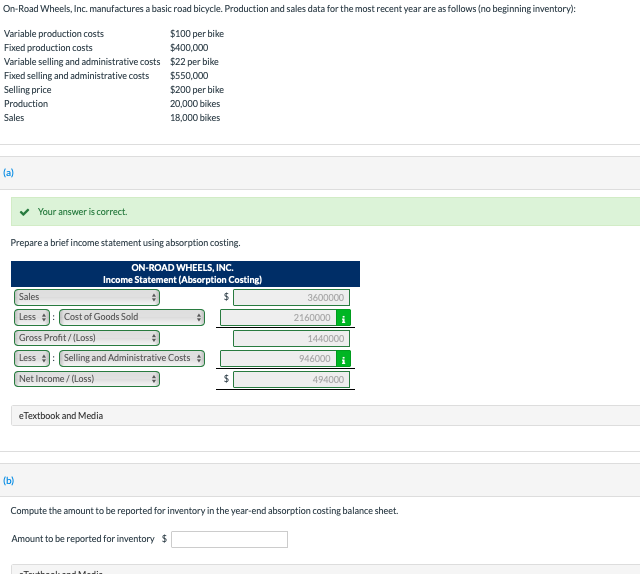
Task: Click the '$200 per bike' selling price
Action: [197, 90]
